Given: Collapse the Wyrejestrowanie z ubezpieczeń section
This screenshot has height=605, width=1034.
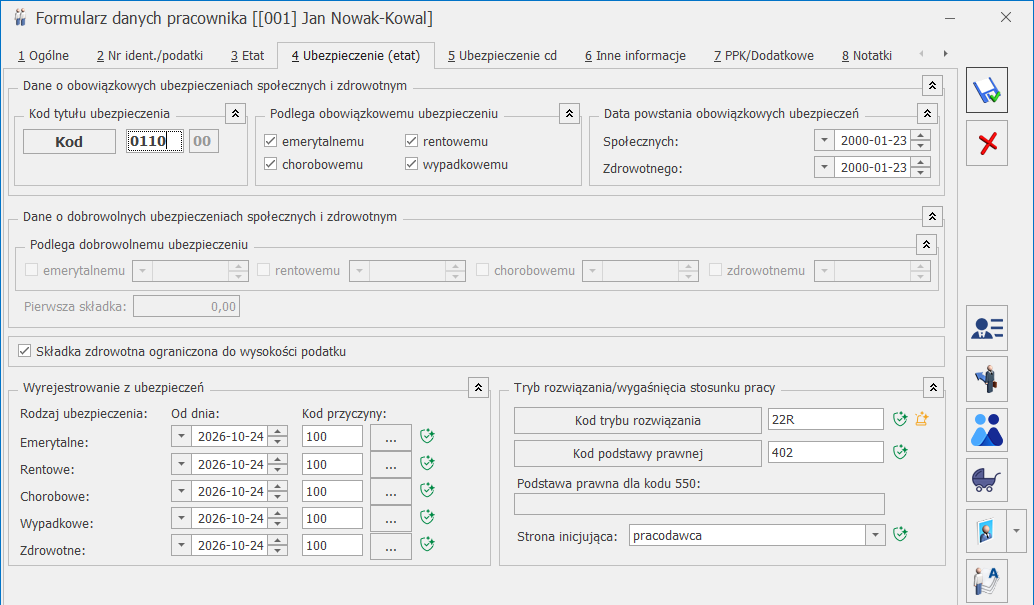Looking at the screenshot, I should (x=478, y=387).
